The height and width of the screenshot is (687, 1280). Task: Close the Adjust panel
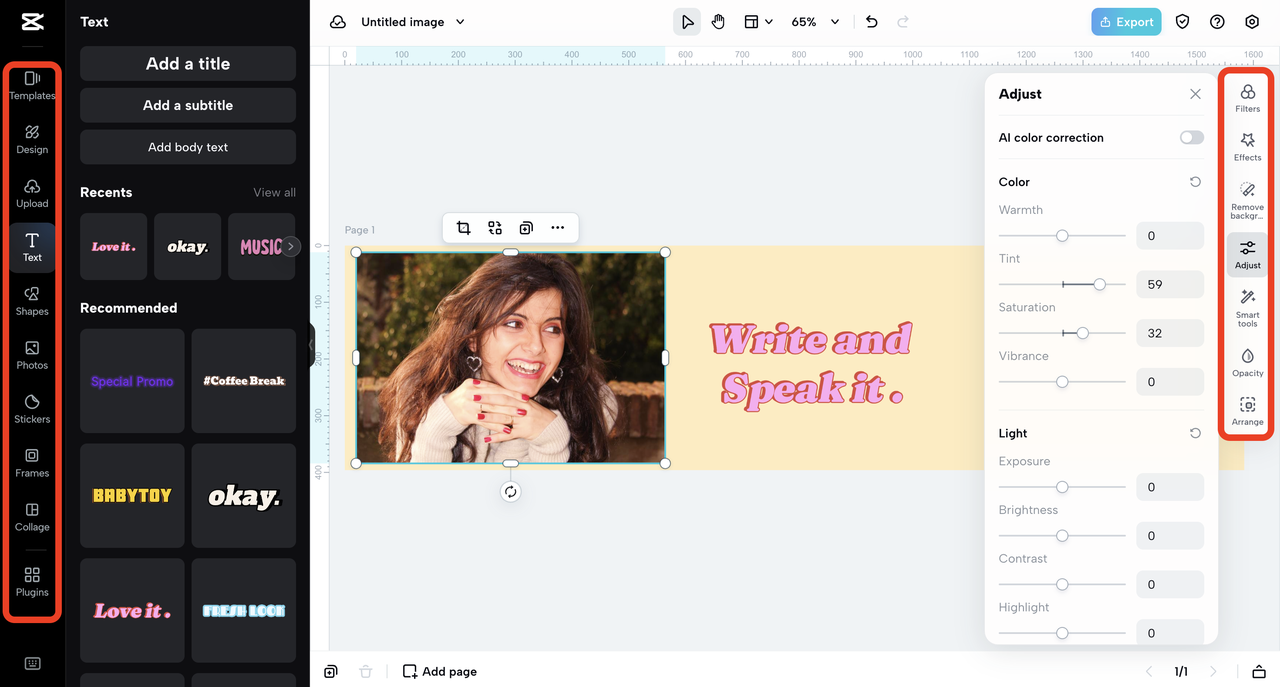pos(1195,94)
